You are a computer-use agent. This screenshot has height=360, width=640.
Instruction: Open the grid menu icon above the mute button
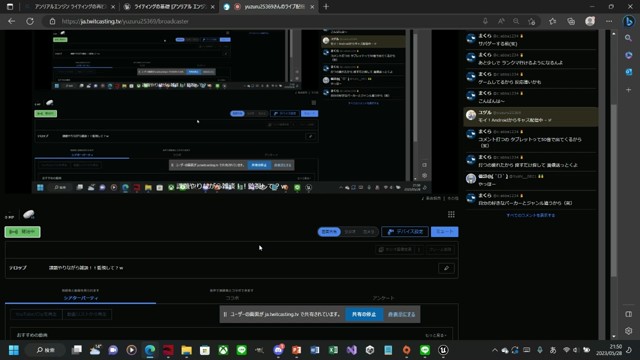coord(451,214)
